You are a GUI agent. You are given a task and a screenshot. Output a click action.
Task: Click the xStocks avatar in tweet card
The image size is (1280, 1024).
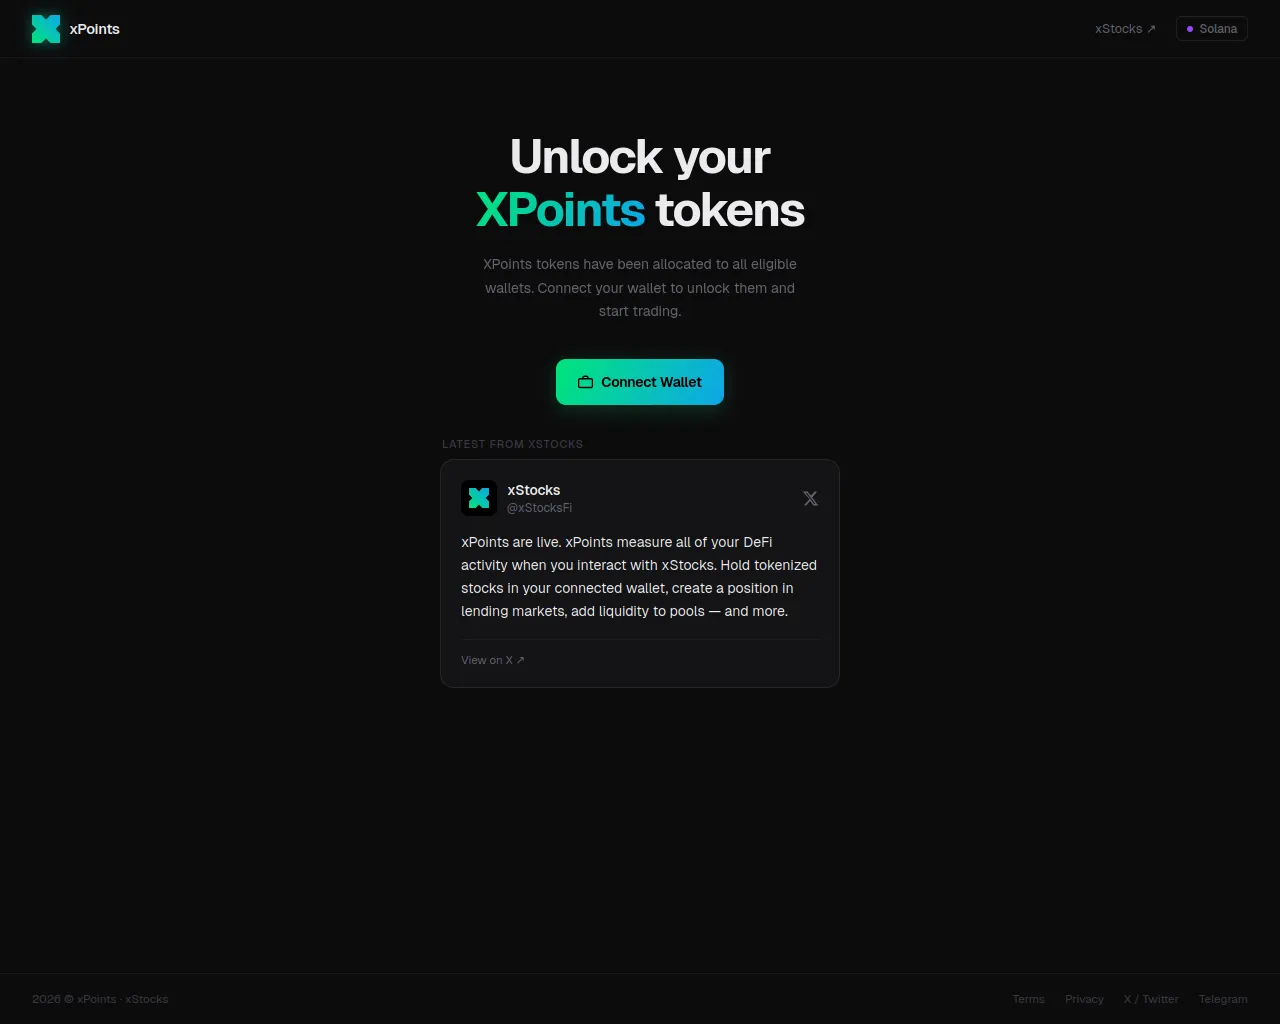tap(479, 498)
